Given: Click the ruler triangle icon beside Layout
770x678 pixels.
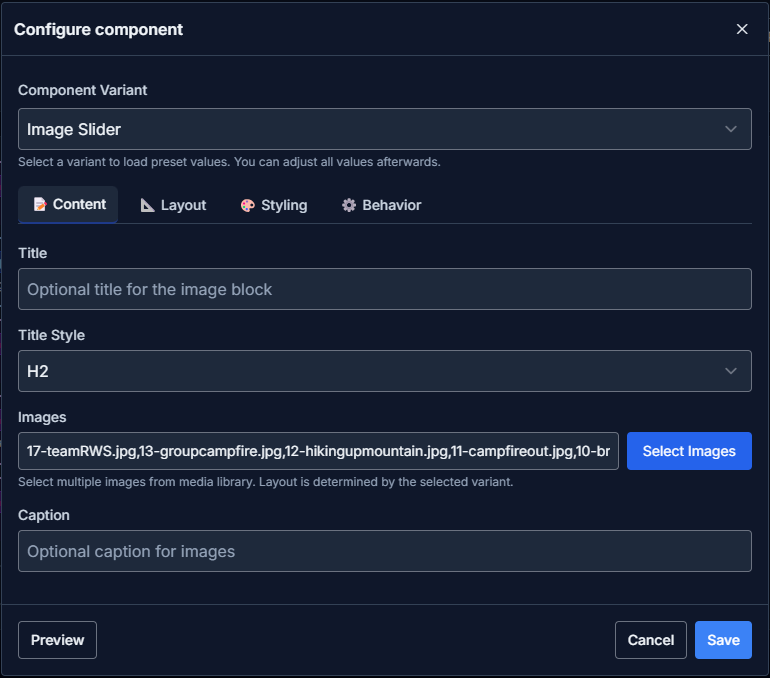Looking at the screenshot, I should point(148,205).
